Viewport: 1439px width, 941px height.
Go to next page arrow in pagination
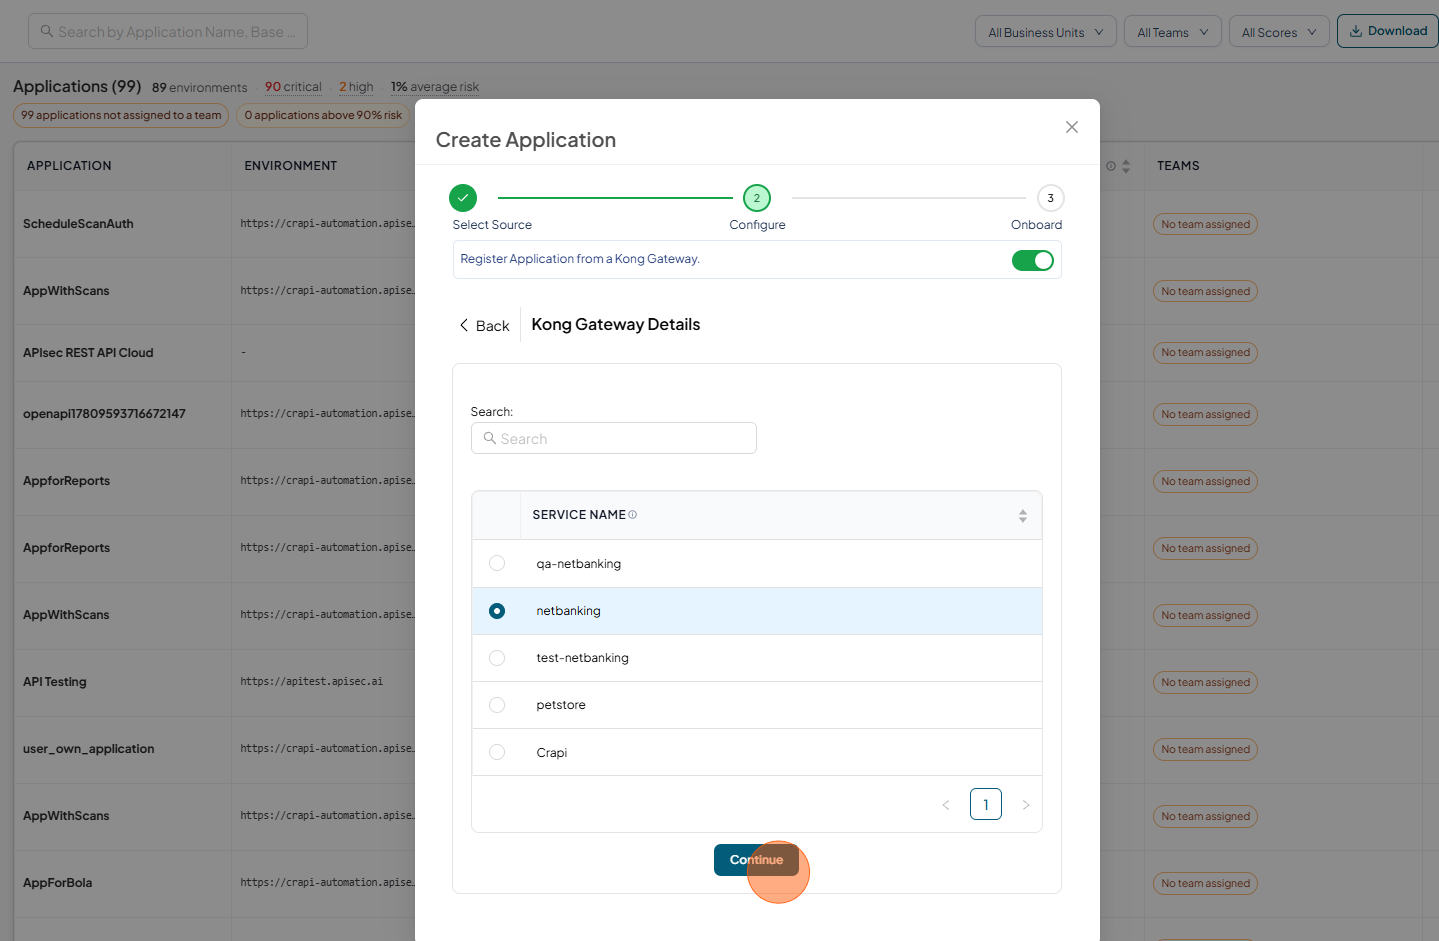[x=1025, y=805]
